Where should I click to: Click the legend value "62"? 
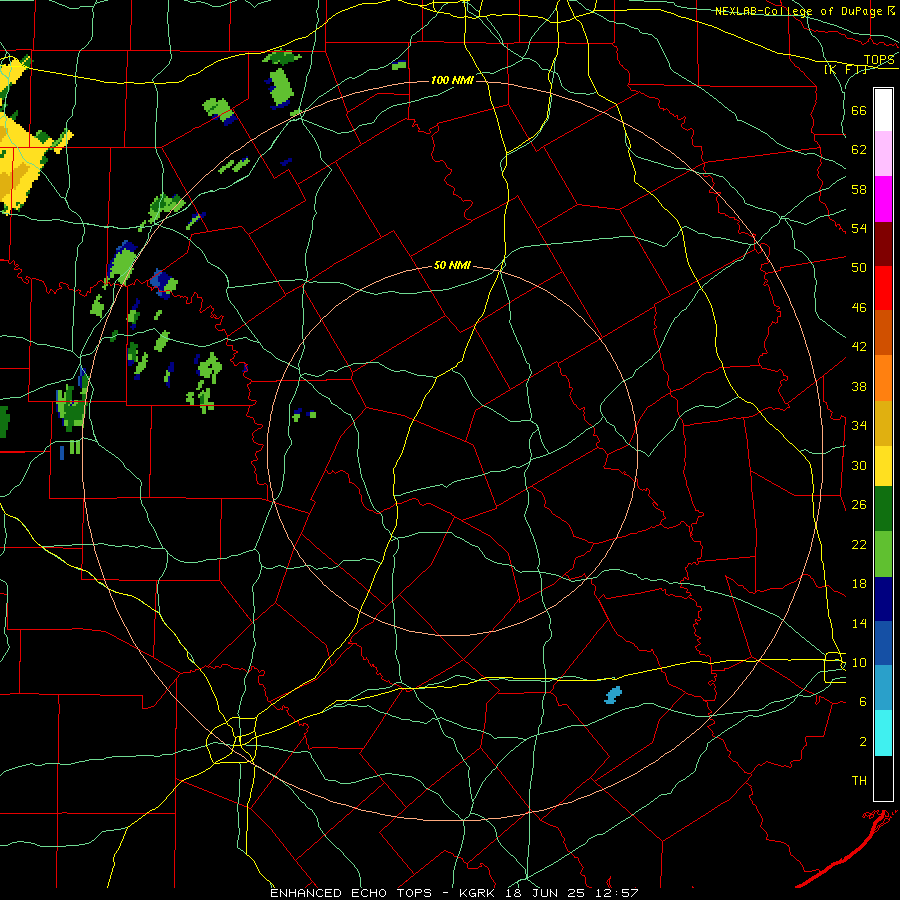coord(859,150)
